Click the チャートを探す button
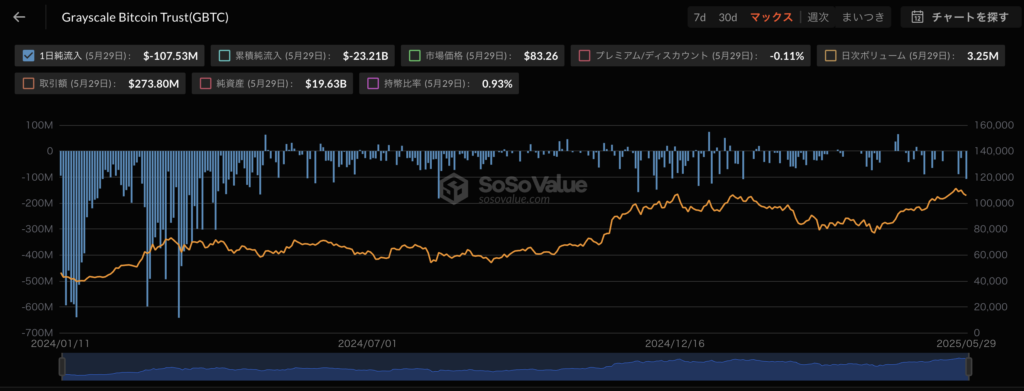 point(960,17)
